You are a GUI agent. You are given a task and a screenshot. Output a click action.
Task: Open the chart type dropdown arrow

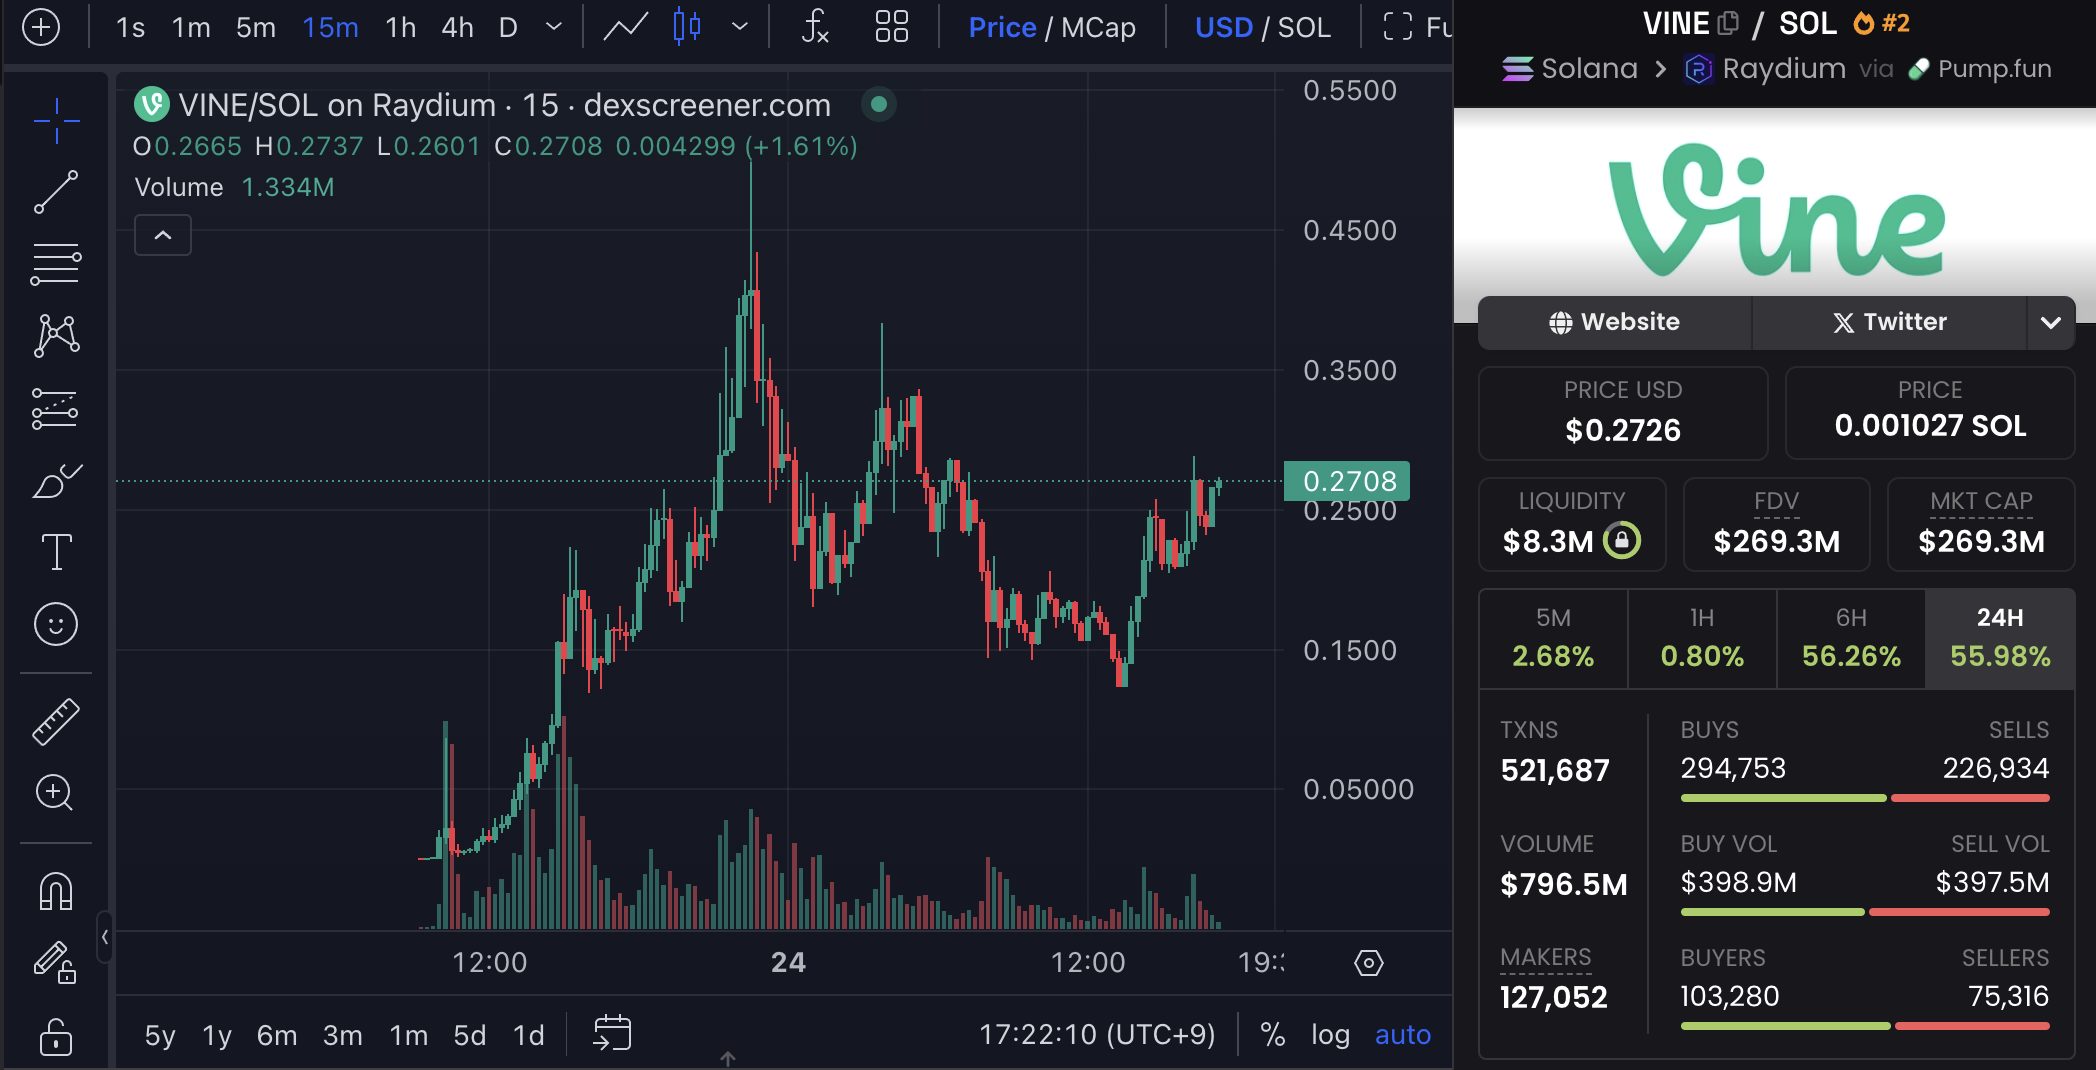coord(740,27)
